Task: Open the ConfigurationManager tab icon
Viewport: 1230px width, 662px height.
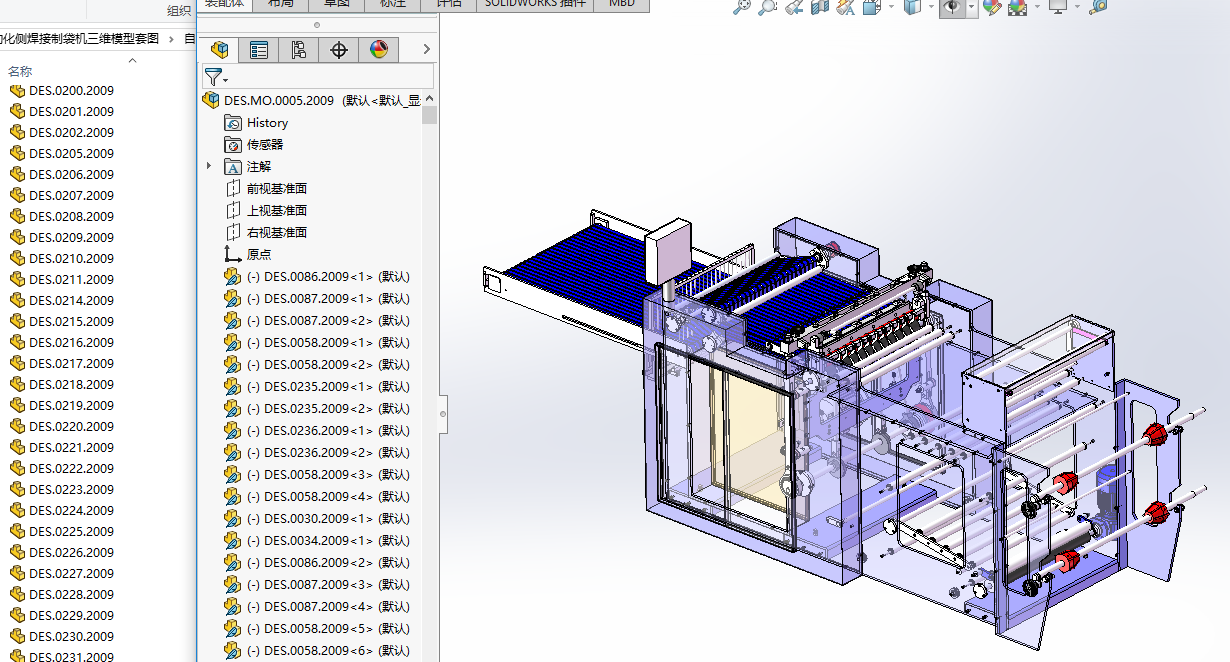Action: point(299,50)
